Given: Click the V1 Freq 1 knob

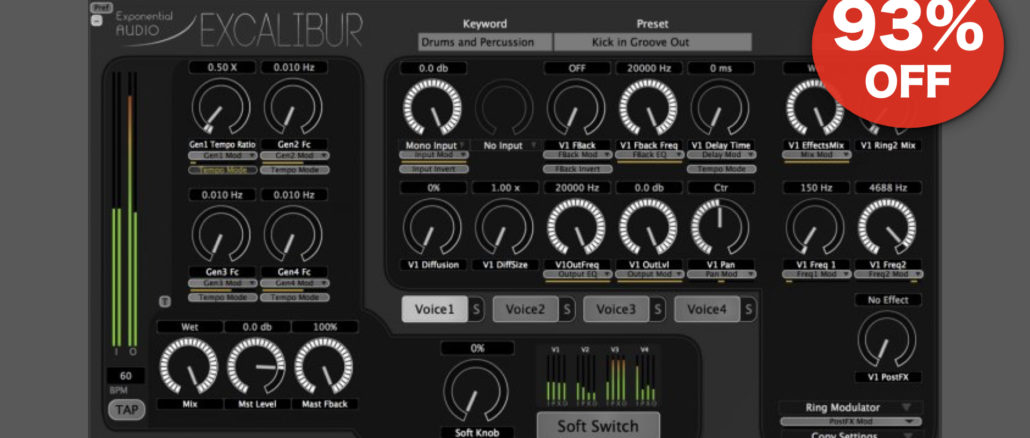Looking at the screenshot, I should tap(815, 227).
